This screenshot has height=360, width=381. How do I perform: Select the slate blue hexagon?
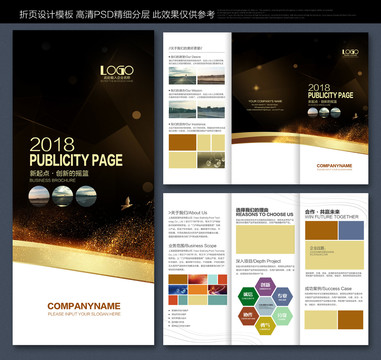[x=282, y=296]
